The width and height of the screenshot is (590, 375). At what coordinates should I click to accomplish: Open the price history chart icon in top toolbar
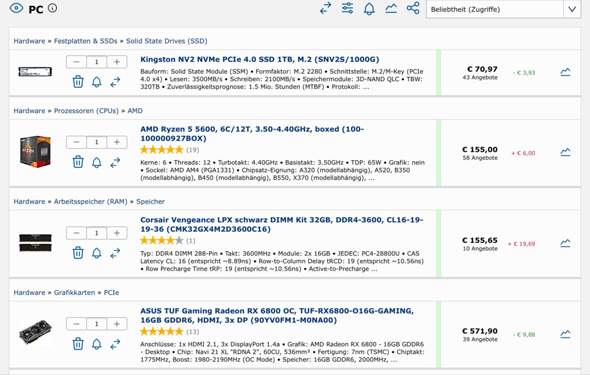391,8
